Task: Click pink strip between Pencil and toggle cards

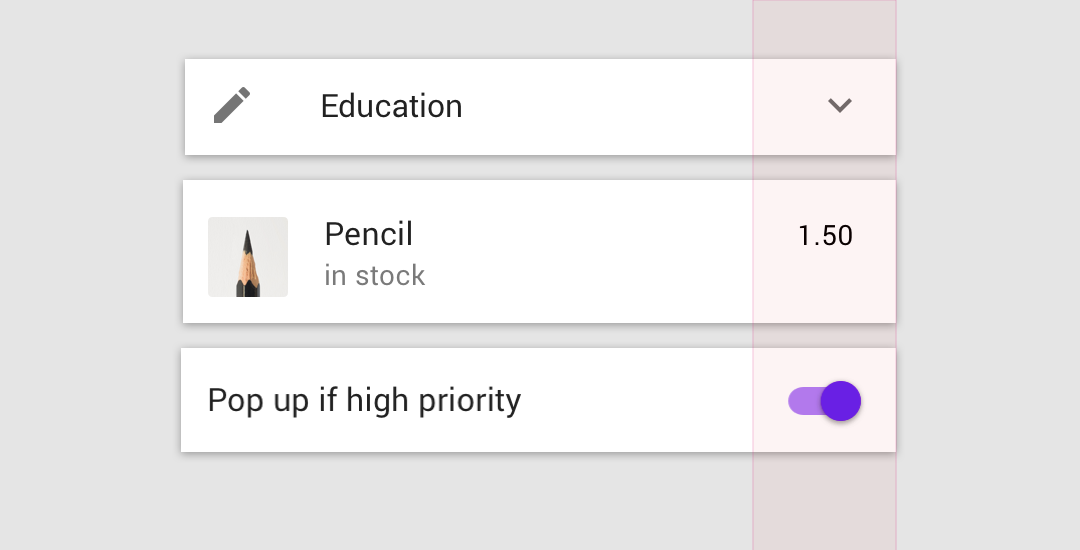Action: 824,335
